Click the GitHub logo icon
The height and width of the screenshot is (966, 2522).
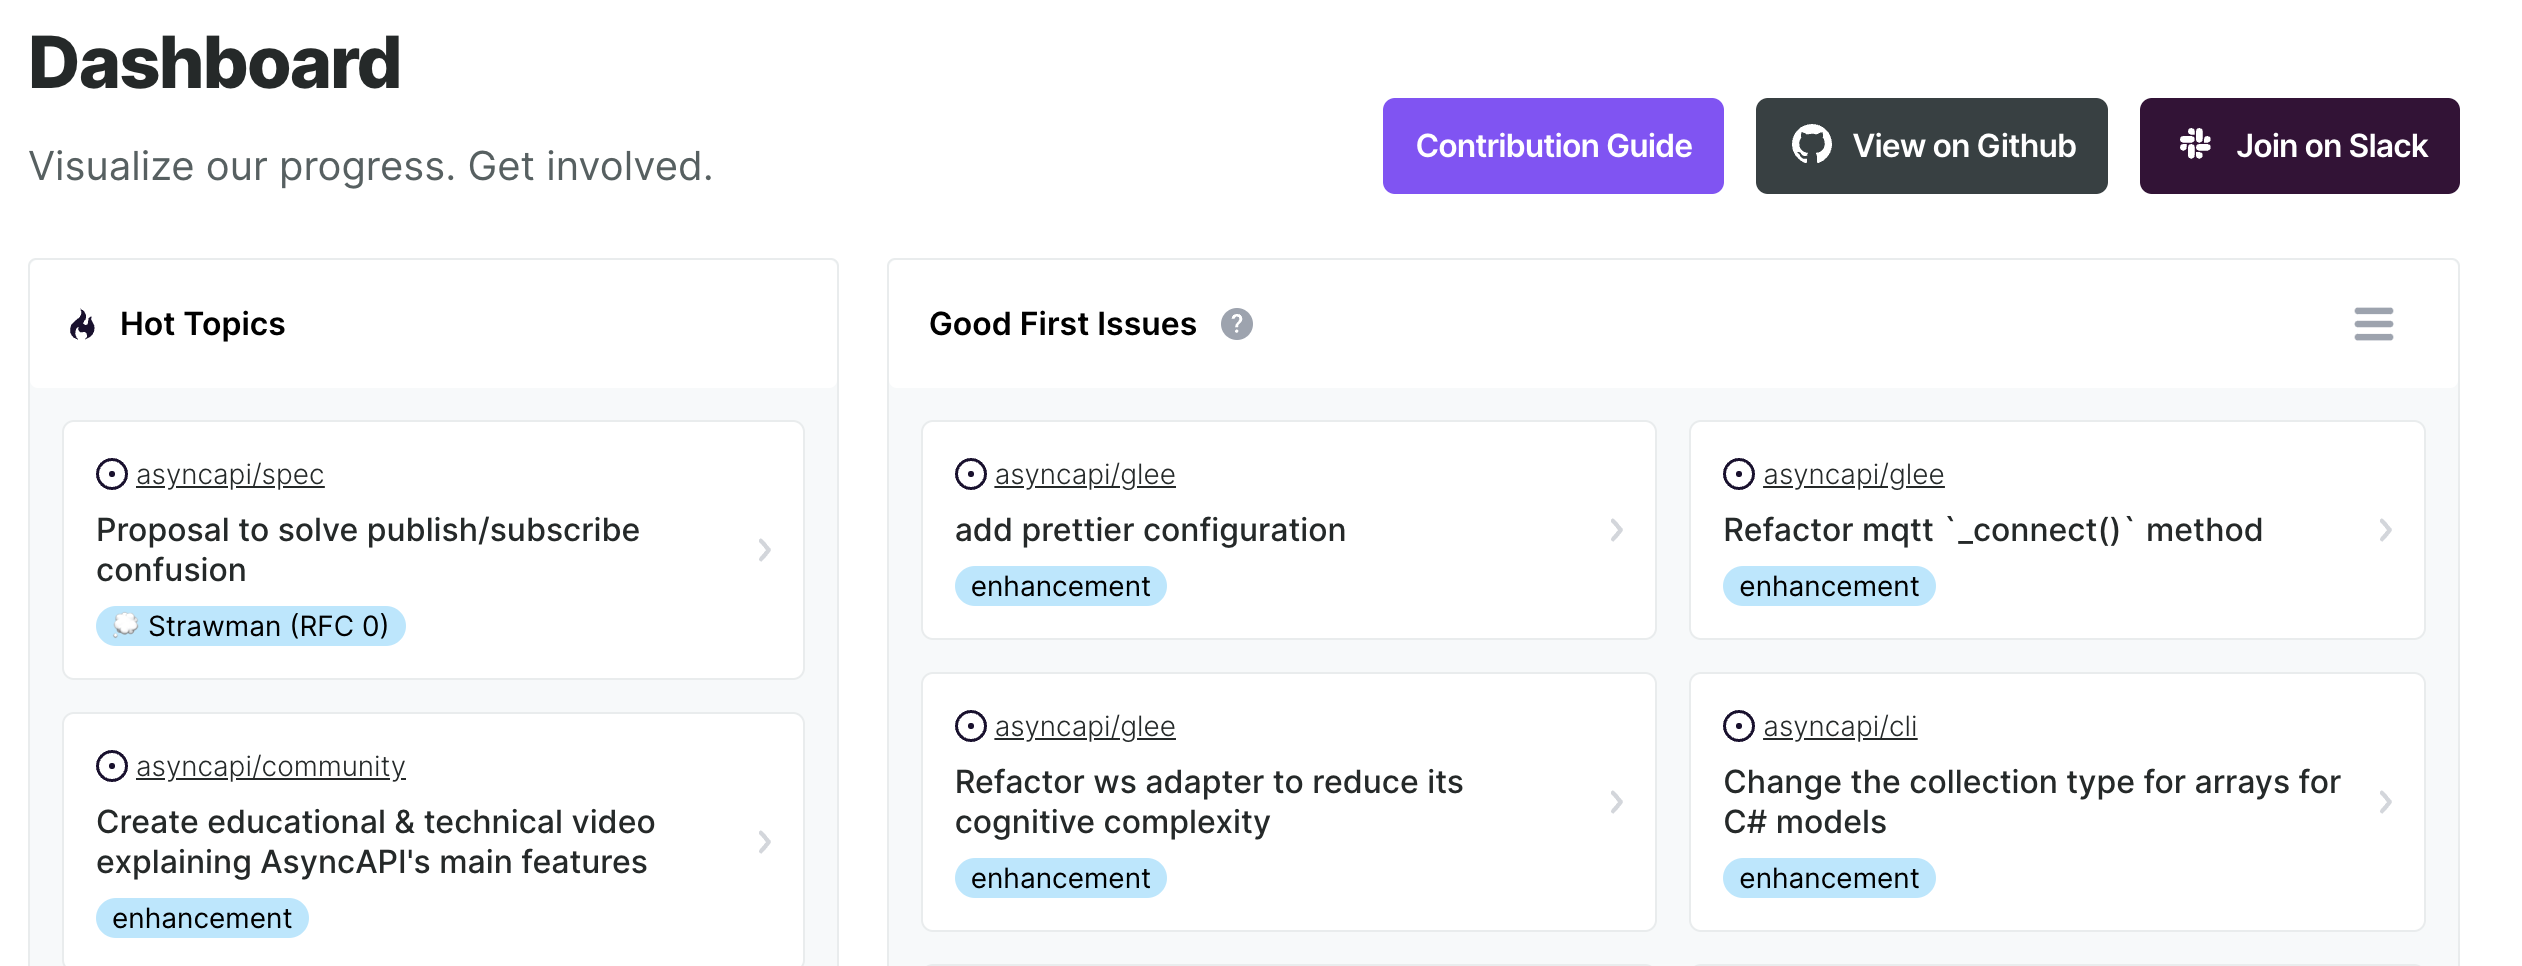coord(1811,145)
